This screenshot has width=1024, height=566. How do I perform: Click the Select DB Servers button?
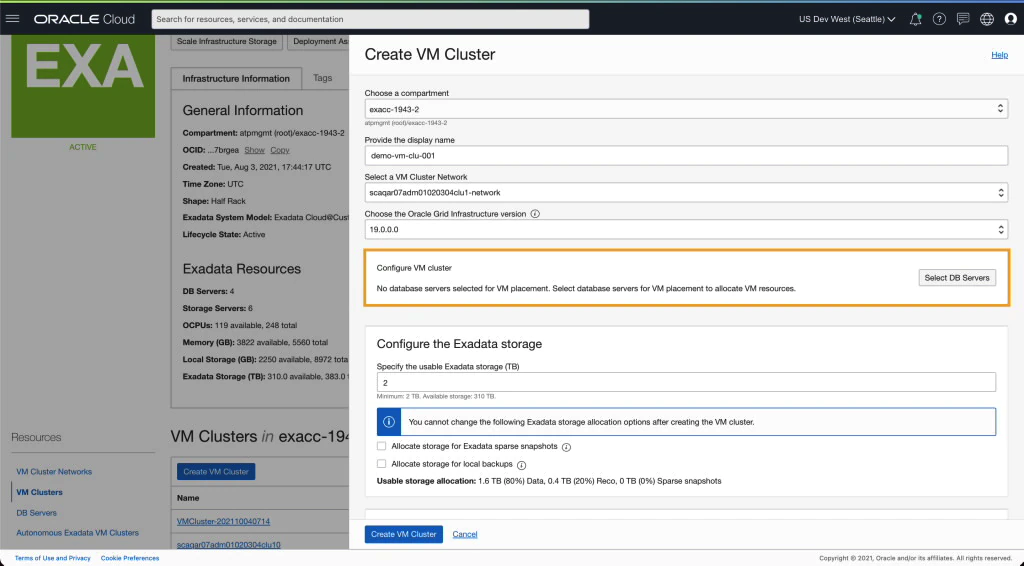pos(957,277)
